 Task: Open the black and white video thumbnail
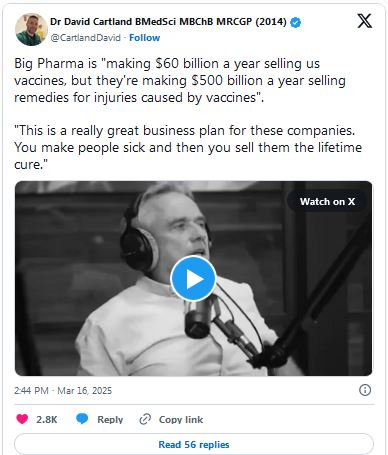coord(193,278)
